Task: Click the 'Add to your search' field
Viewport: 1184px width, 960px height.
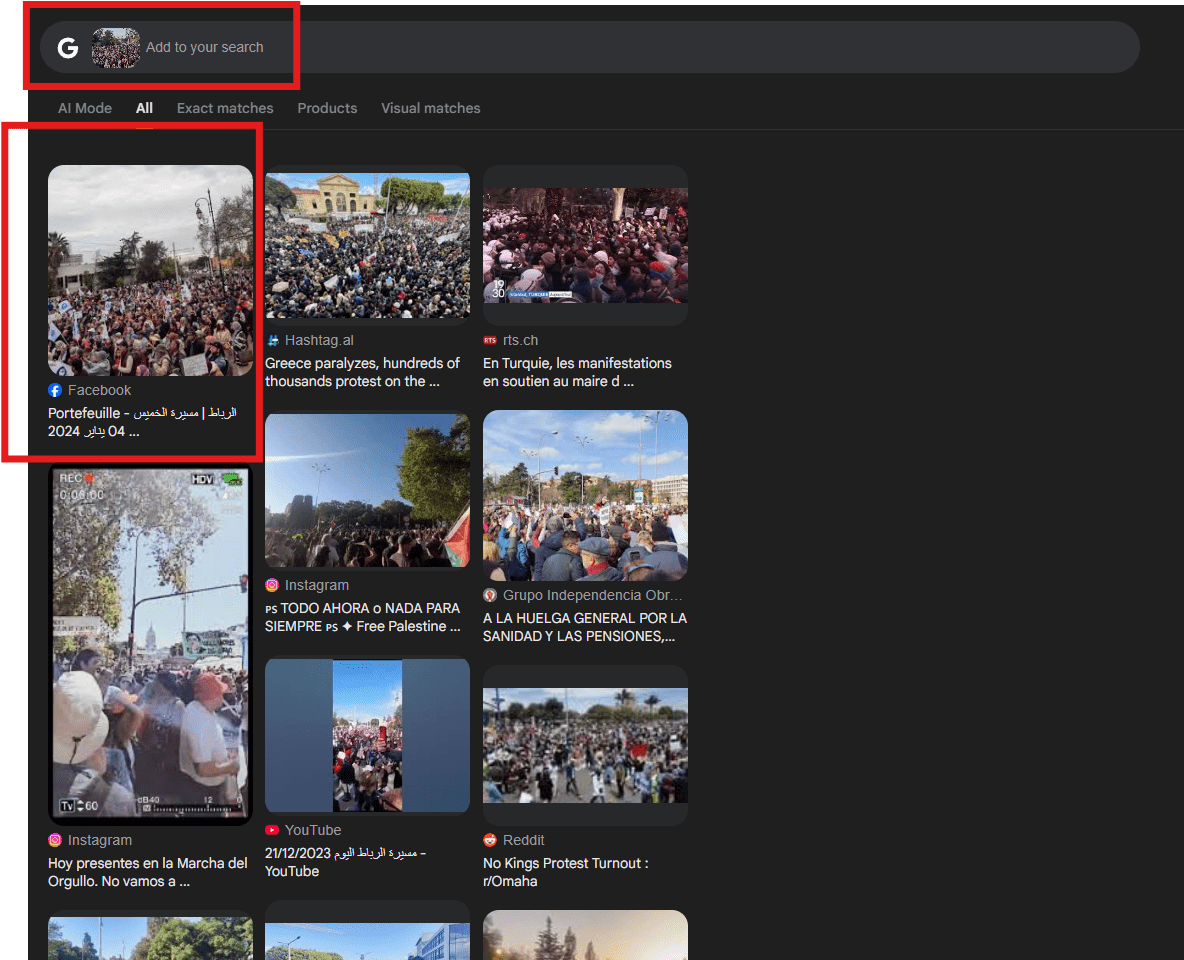Action: click(205, 48)
